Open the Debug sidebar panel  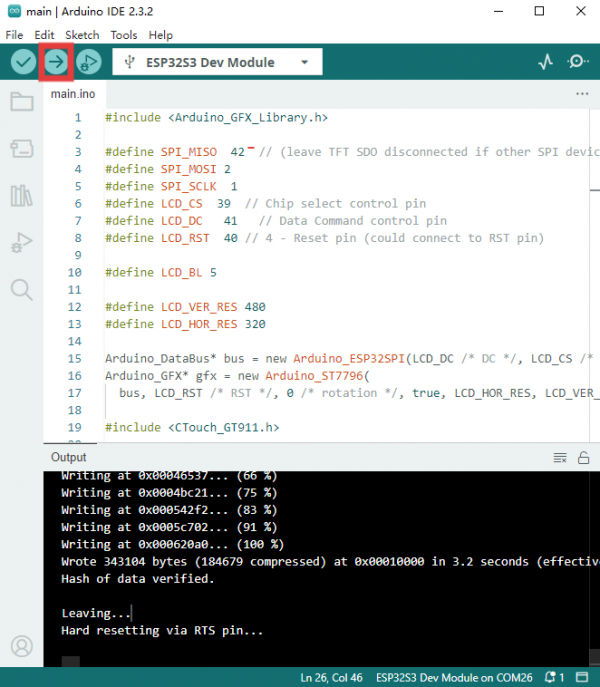(x=21, y=242)
